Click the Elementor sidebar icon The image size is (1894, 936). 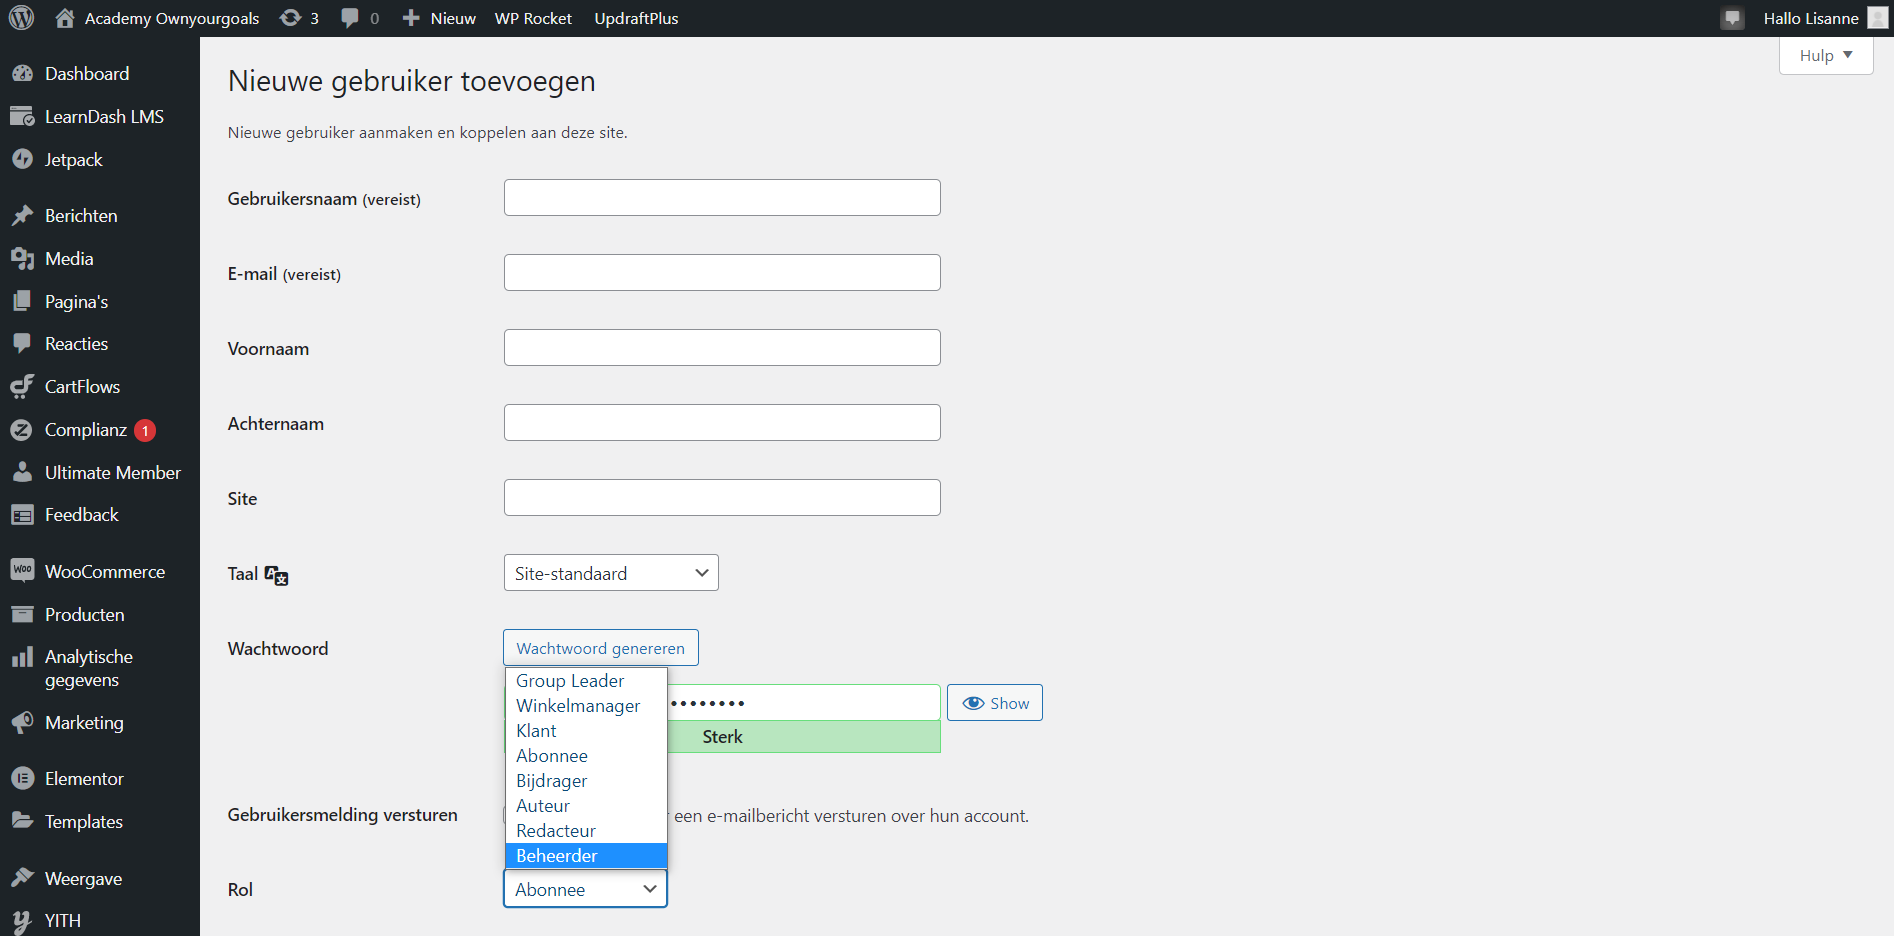pyautogui.click(x=22, y=779)
